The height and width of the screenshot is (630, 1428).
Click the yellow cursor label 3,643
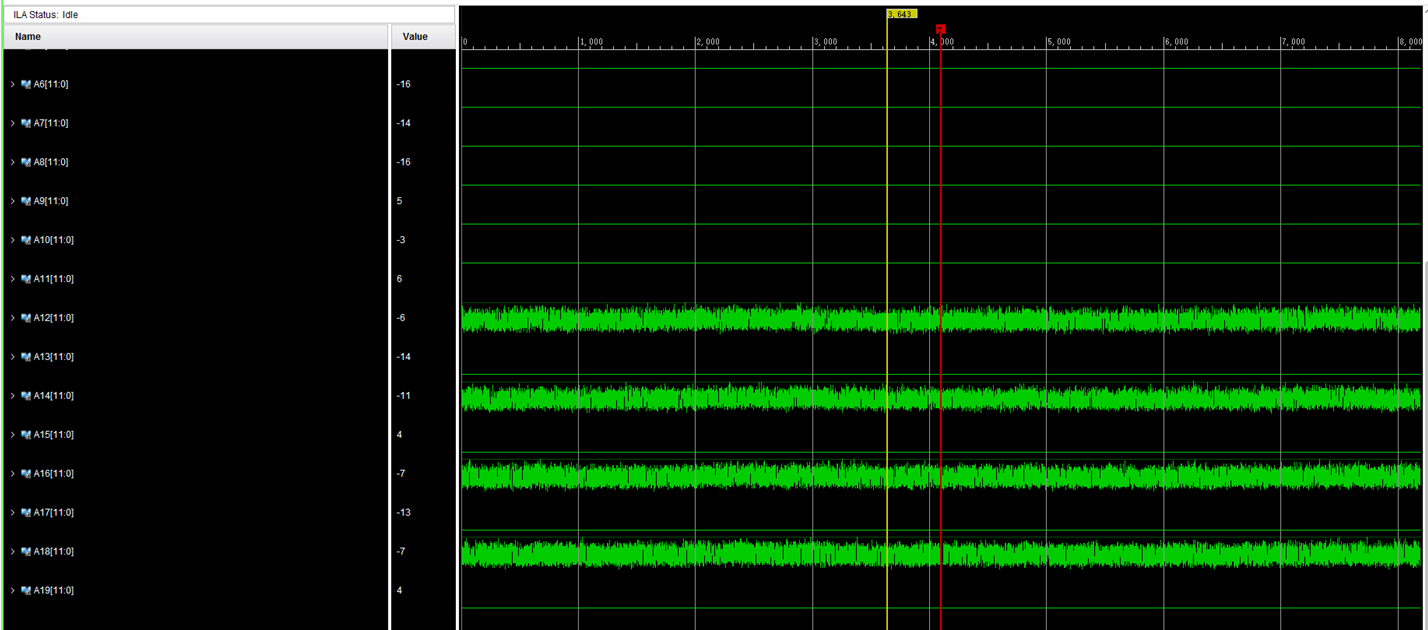[x=901, y=14]
